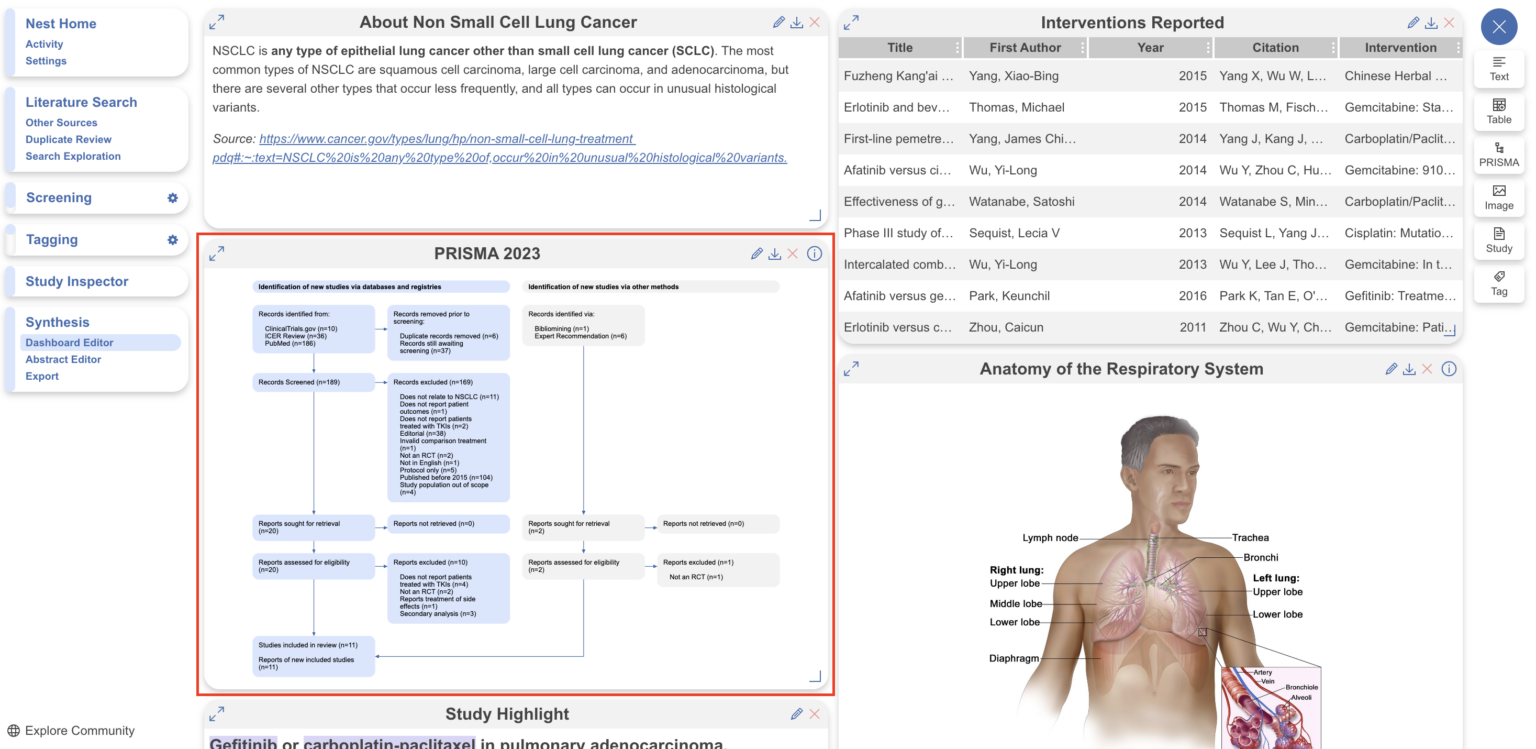Open Literature Search
This screenshot has height=749, width=1536.
point(81,102)
